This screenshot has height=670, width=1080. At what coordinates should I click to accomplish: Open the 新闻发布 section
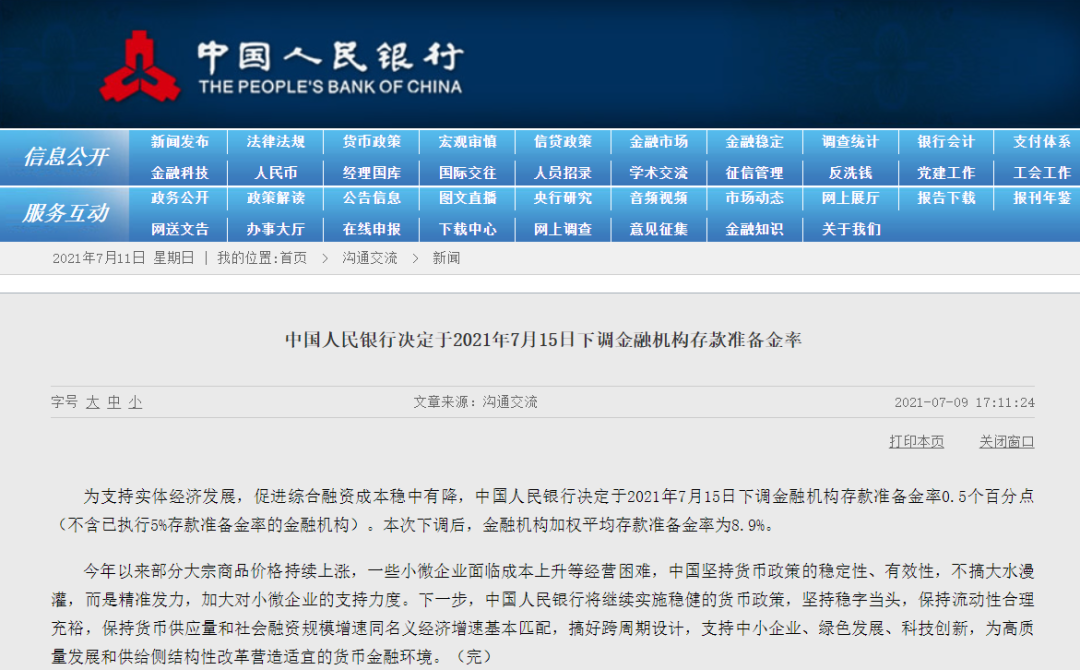pyautogui.click(x=180, y=141)
